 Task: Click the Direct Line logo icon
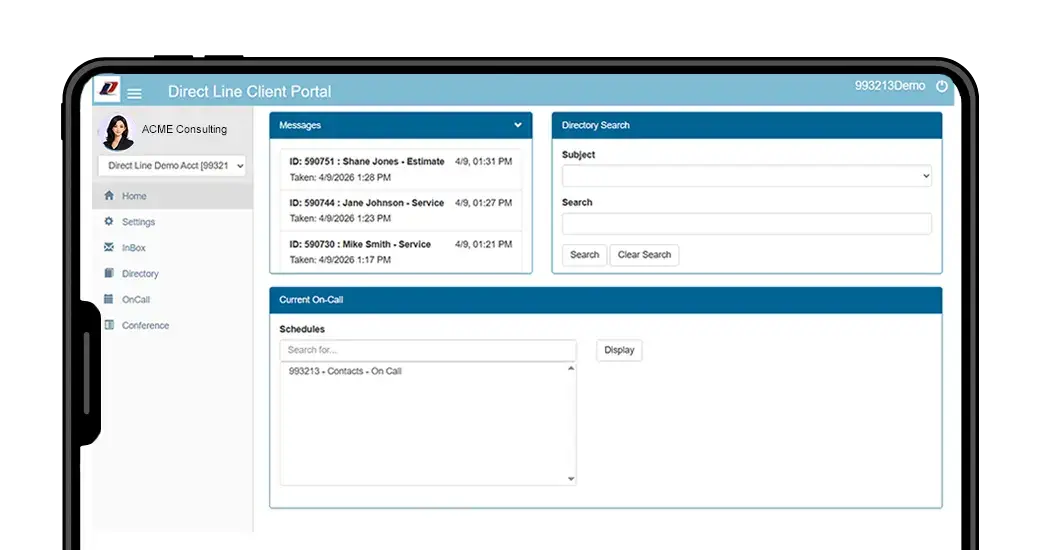(108, 90)
